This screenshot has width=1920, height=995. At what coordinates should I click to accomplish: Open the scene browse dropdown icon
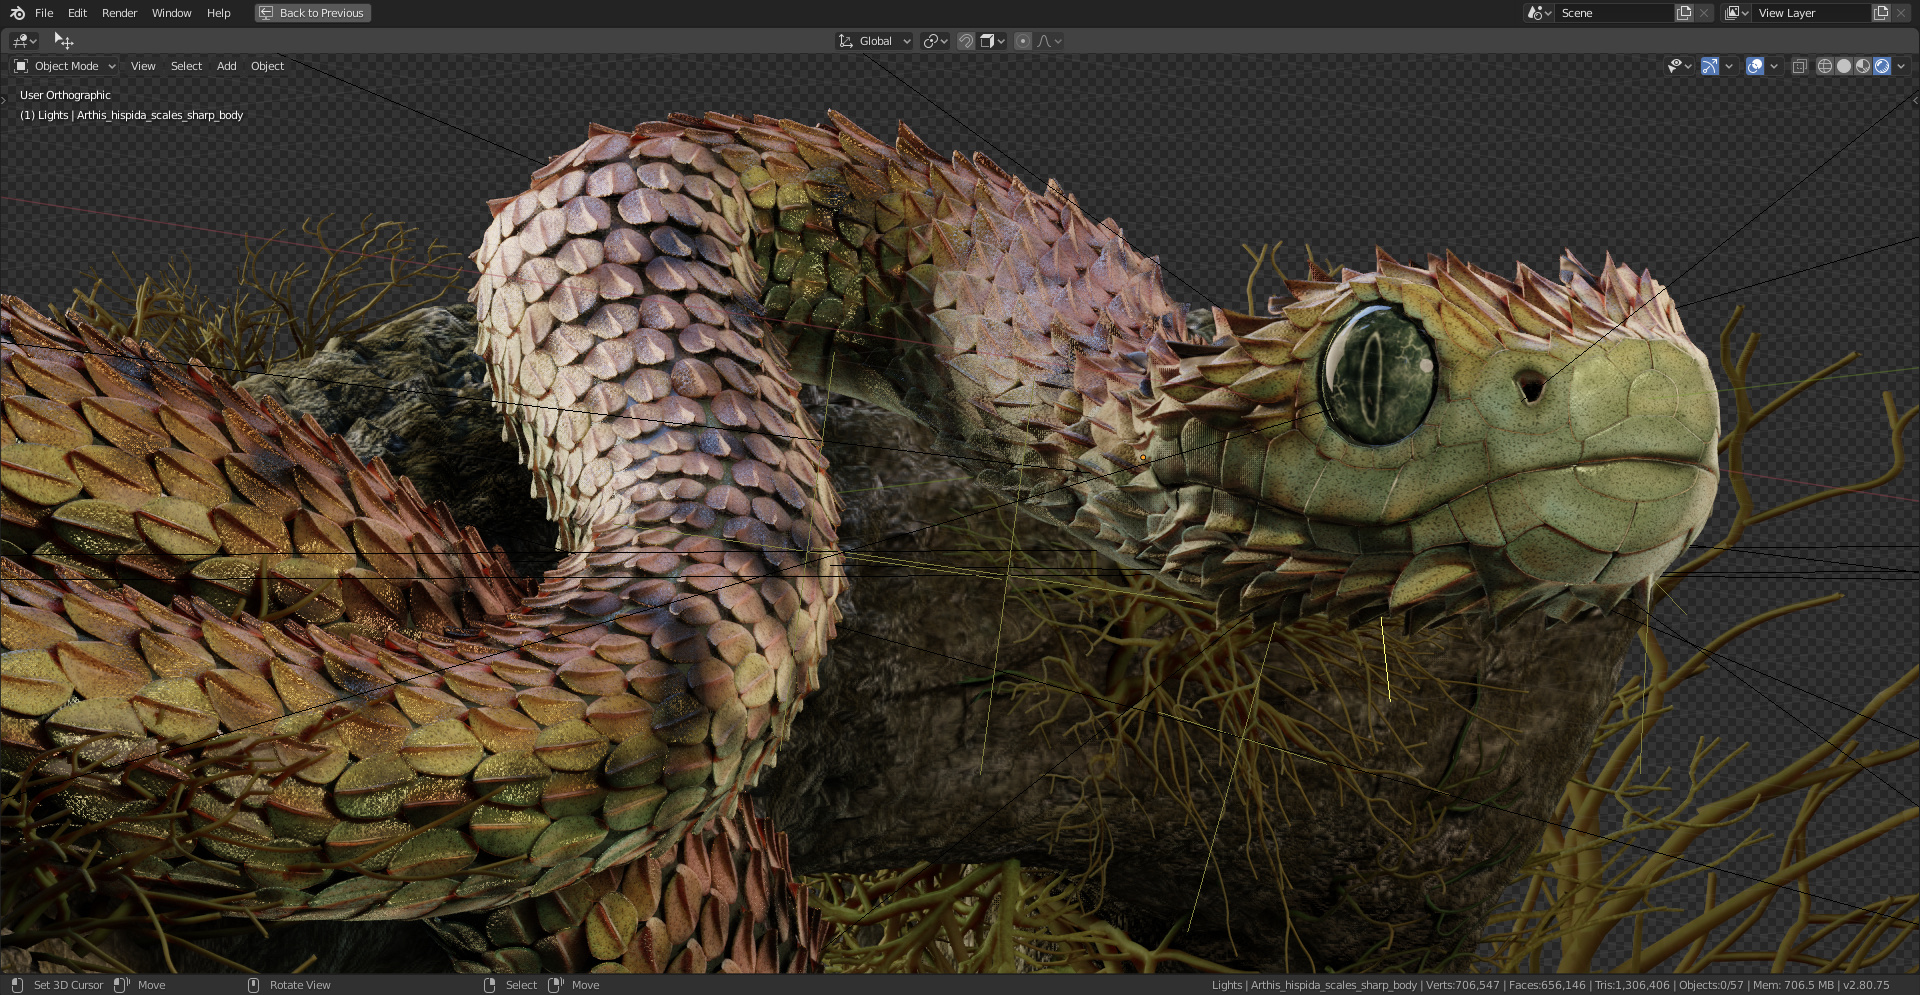point(1538,13)
